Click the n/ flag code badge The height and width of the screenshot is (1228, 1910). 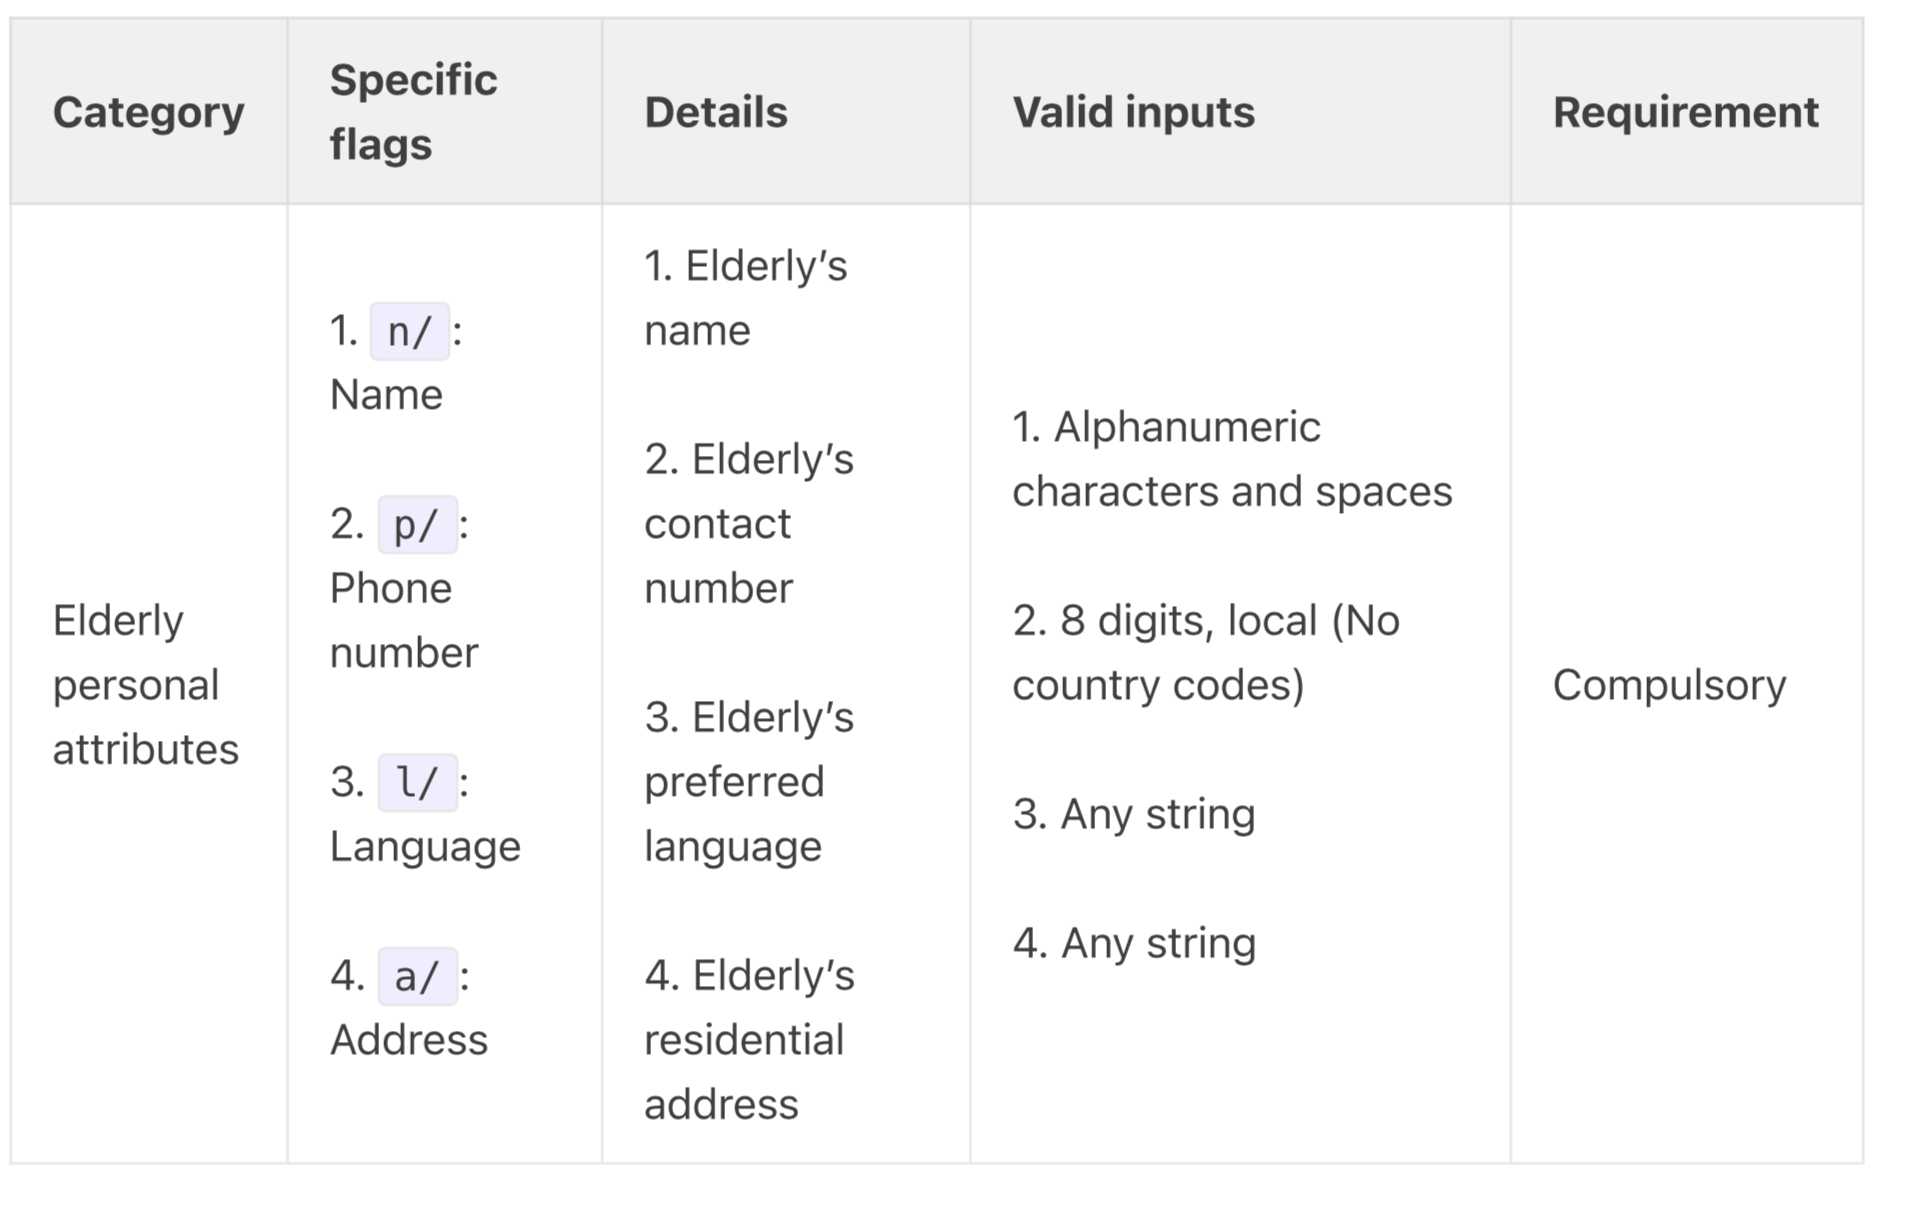coord(409,331)
